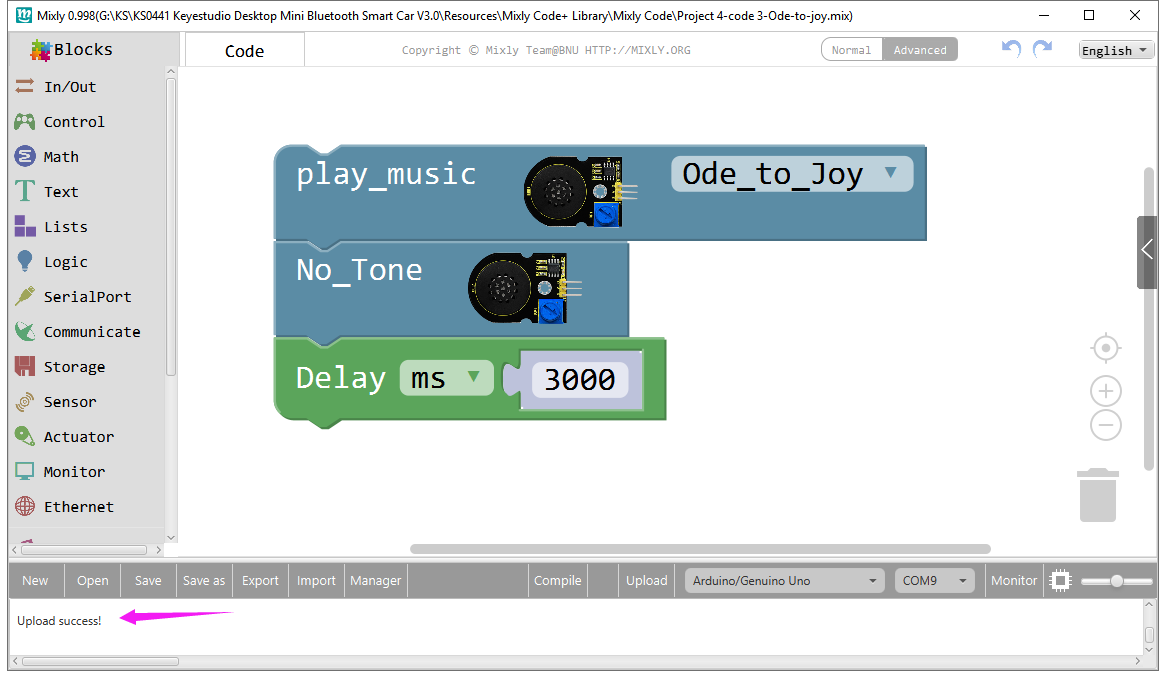Open the Lists block category
Image resolution: width=1166 pixels, height=678 pixels.
pos(65,227)
